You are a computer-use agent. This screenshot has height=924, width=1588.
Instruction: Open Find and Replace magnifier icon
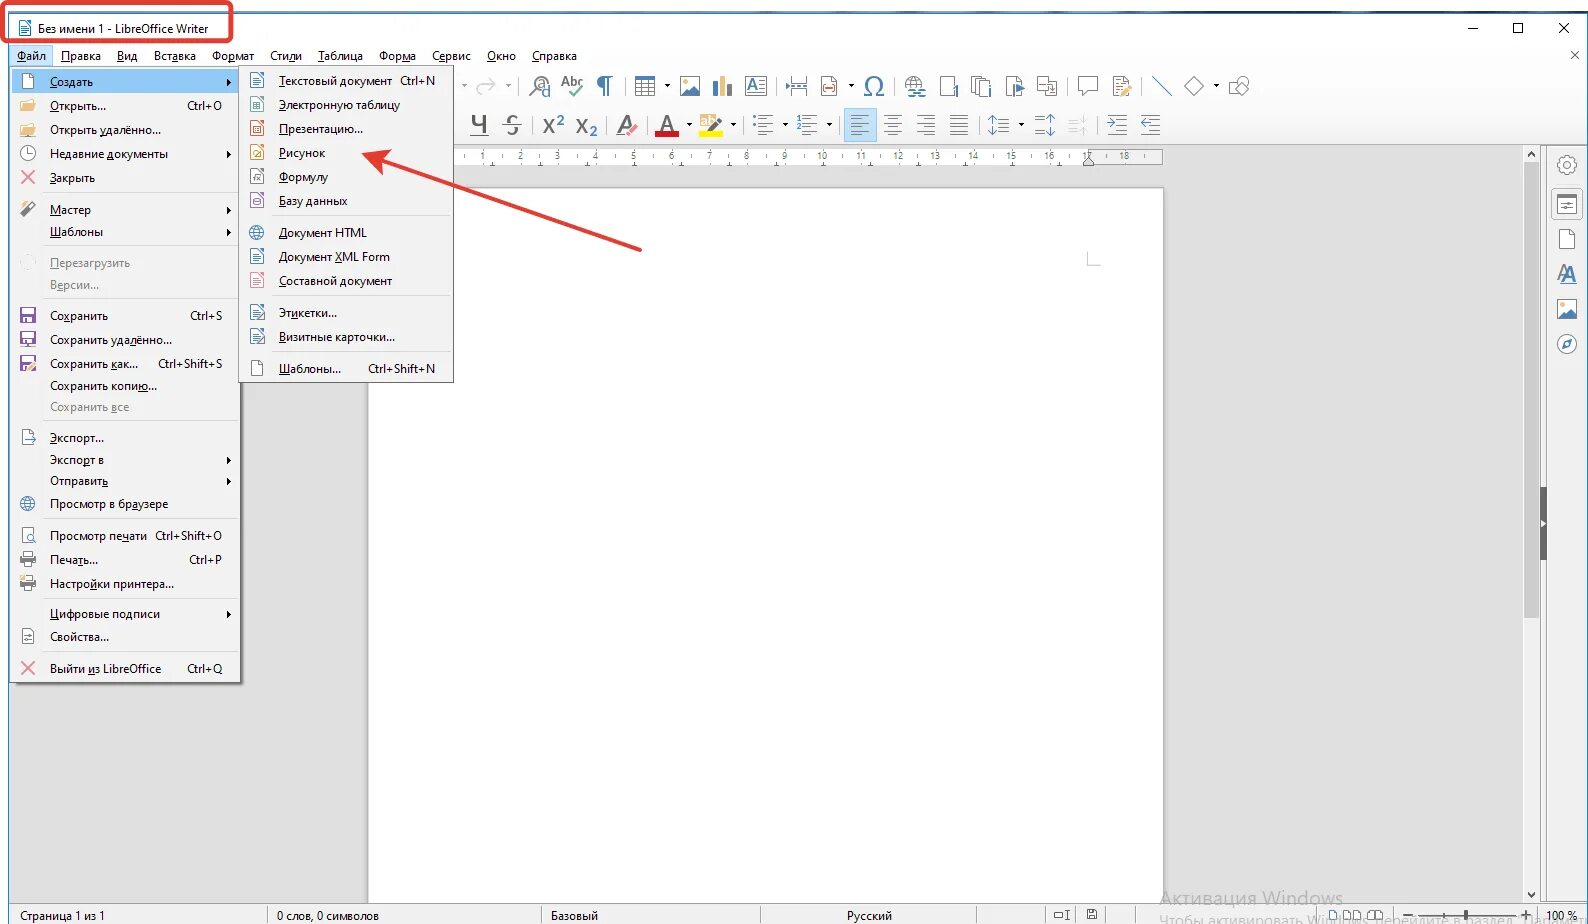click(540, 86)
